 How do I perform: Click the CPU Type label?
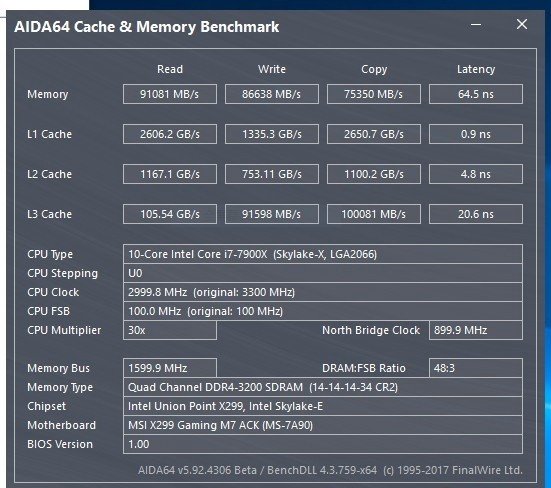pyautogui.click(x=50, y=254)
